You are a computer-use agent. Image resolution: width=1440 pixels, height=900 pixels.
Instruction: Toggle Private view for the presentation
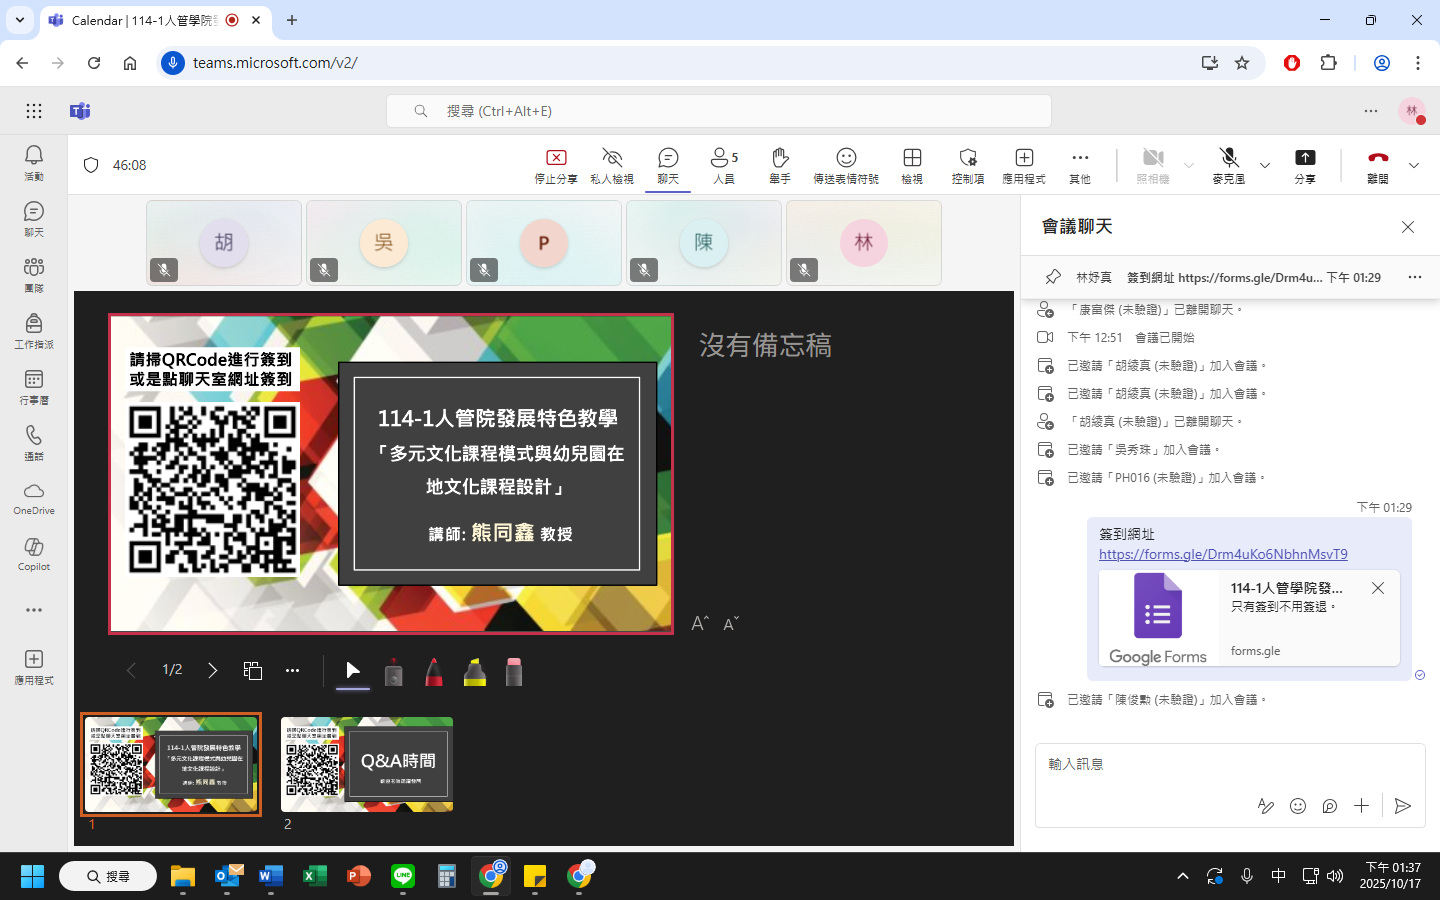pyautogui.click(x=612, y=164)
